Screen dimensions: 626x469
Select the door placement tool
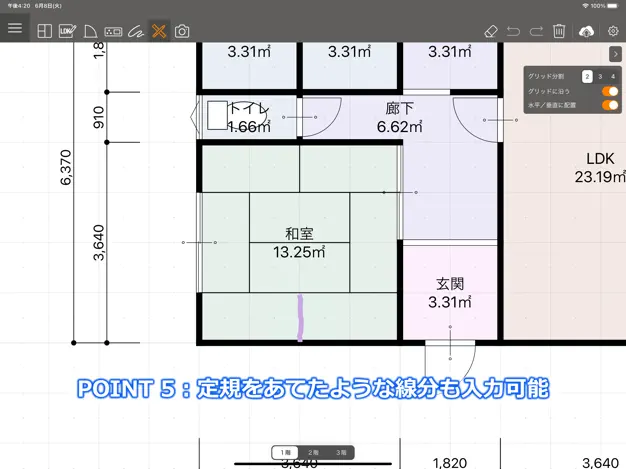(91, 31)
